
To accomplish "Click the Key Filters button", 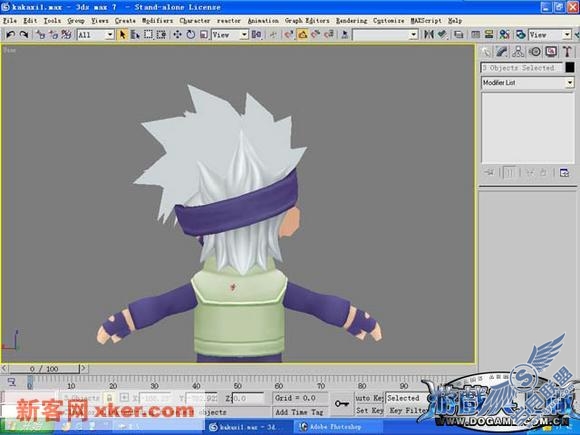I will (407, 411).
